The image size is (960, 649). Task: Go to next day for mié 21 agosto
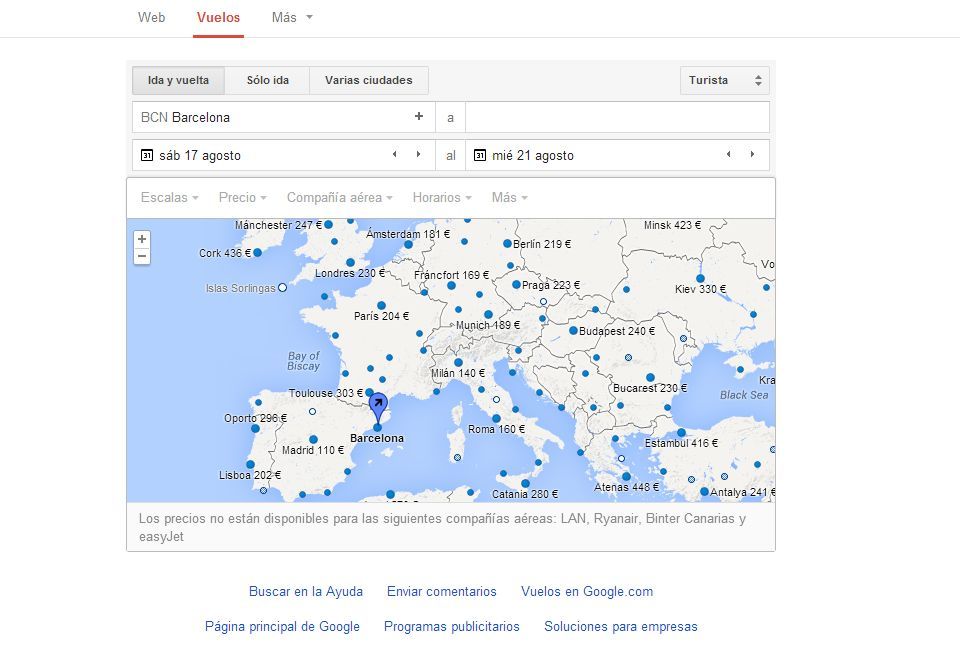(x=752, y=154)
